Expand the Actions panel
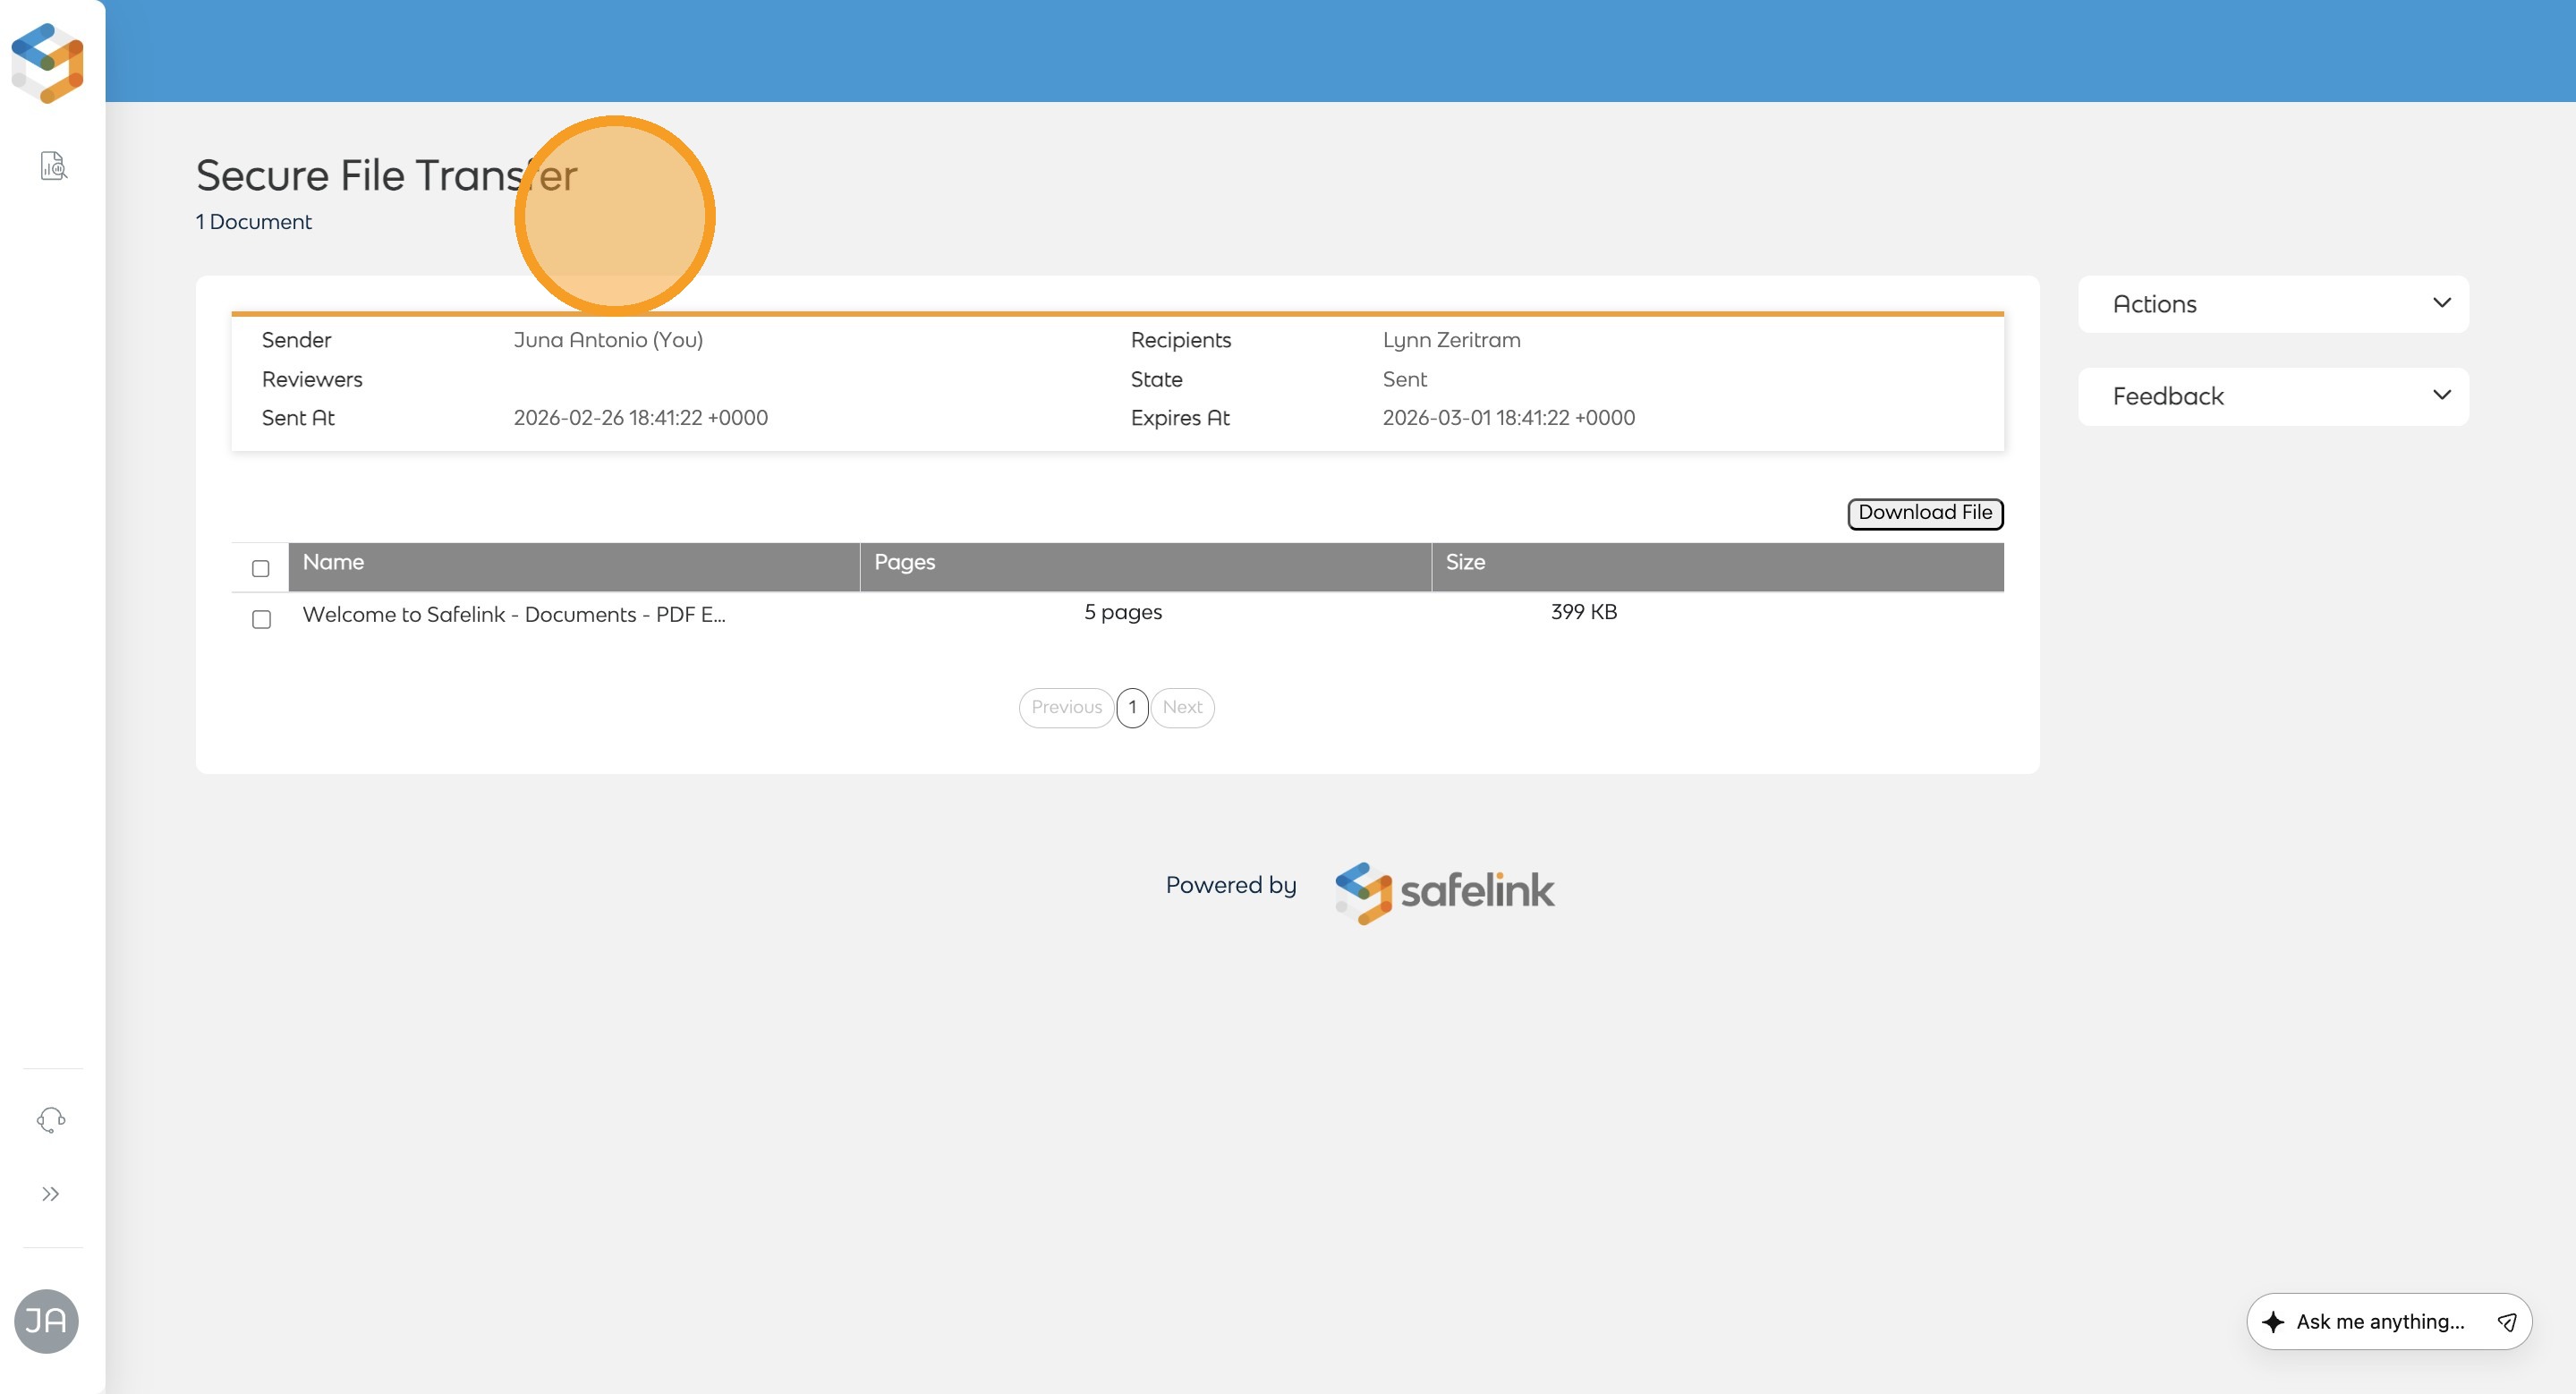Viewport: 2576px width, 1394px height. pyautogui.click(x=2272, y=304)
